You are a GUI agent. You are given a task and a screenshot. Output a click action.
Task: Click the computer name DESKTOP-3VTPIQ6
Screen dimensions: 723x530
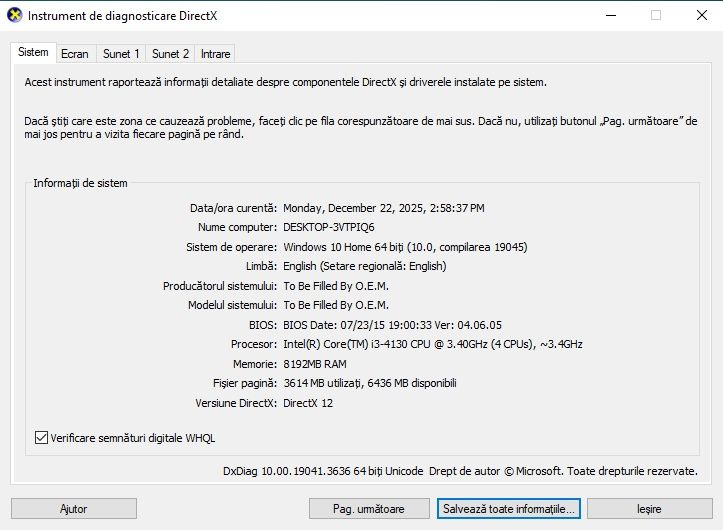click(x=331, y=227)
